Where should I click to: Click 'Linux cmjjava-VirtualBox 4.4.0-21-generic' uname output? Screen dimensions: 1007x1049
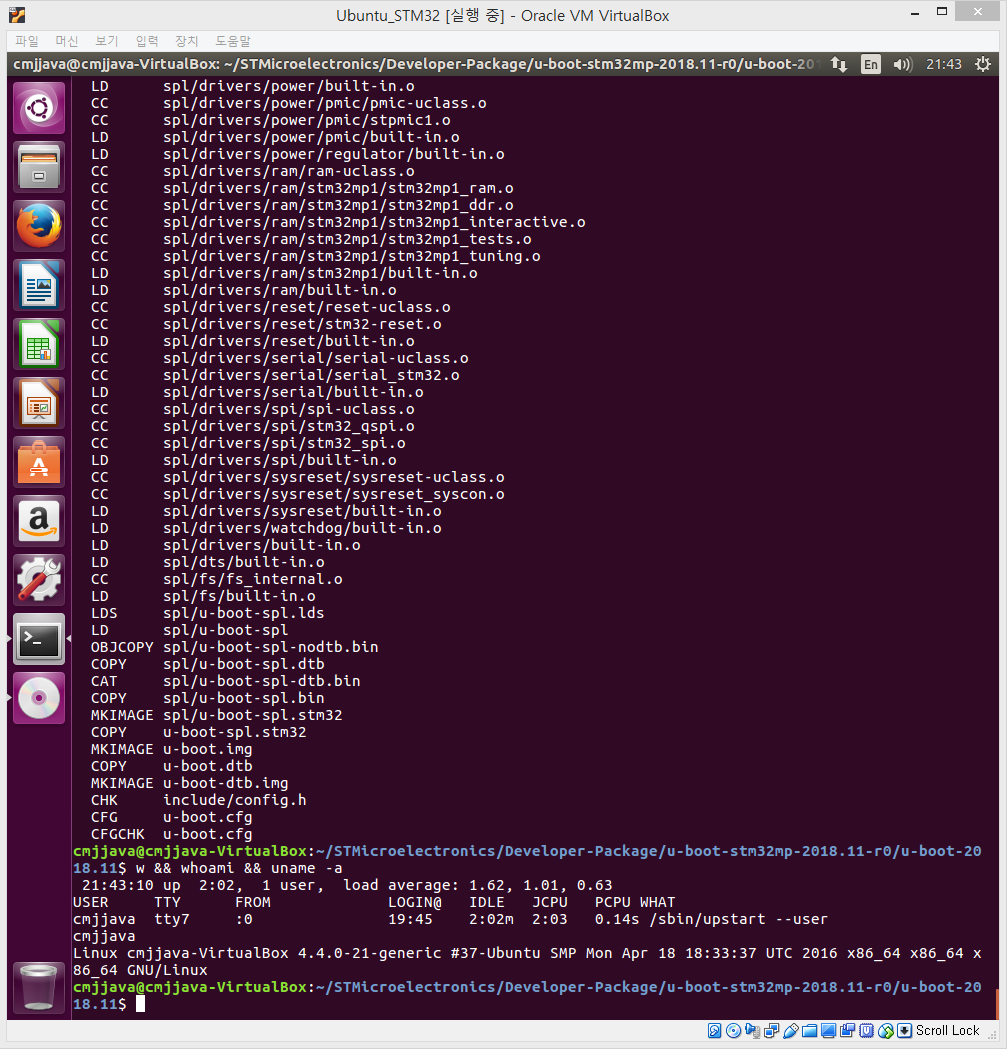coord(258,953)
